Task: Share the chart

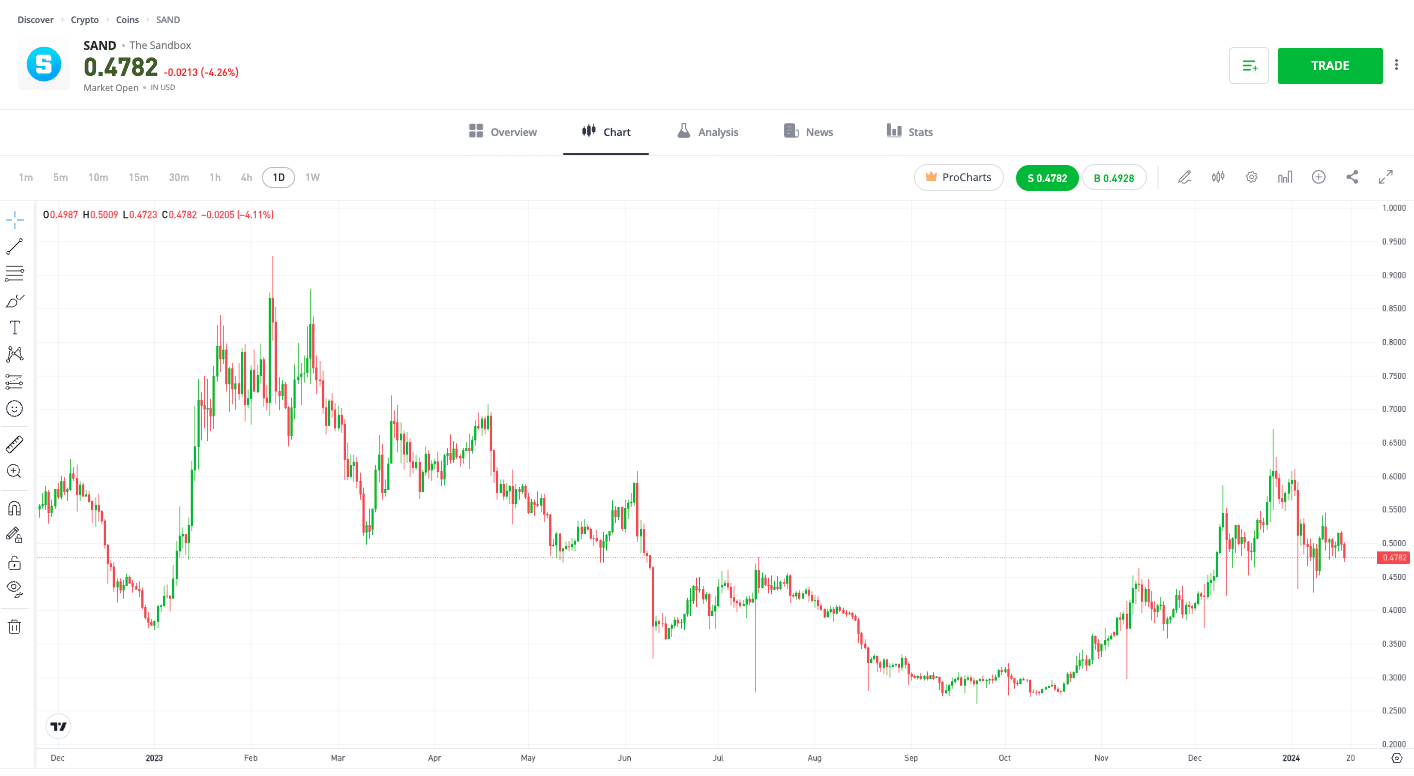Action: point(1352,177)
